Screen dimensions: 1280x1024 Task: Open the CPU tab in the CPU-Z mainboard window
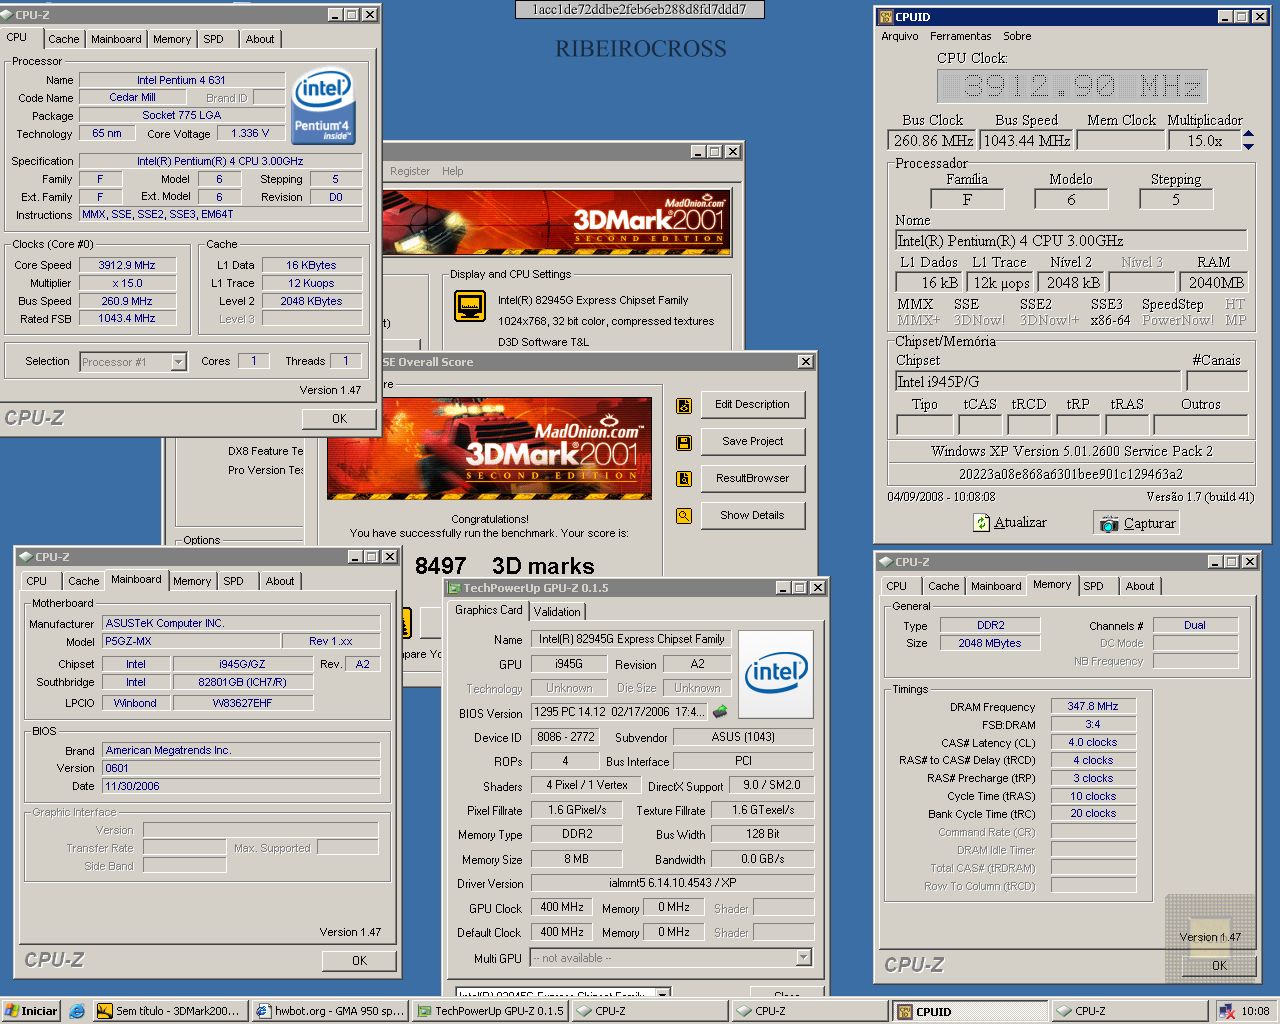(37, 581)
